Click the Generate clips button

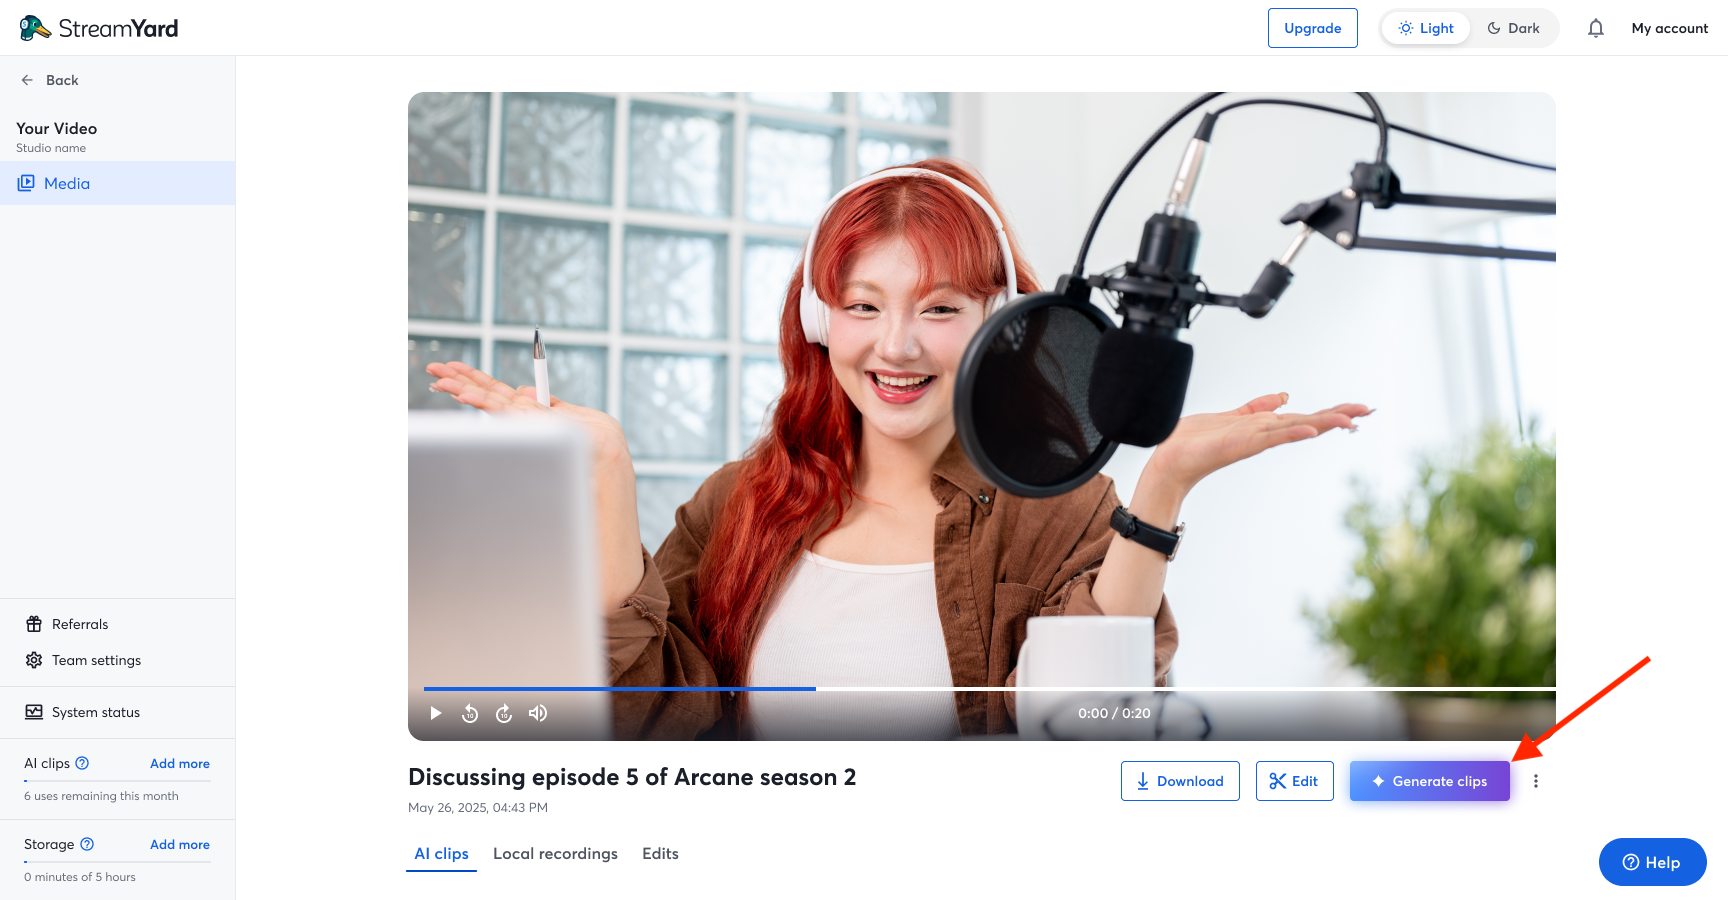1429,781
